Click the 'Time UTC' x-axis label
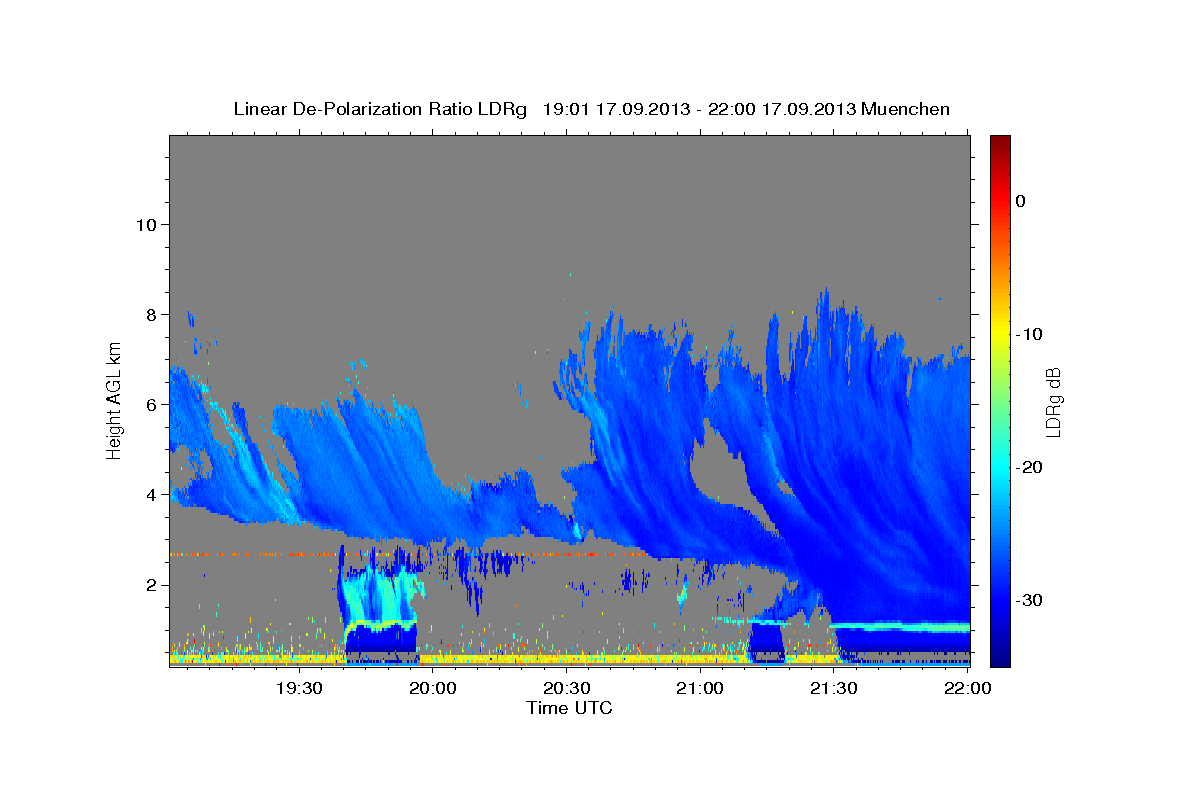Viewport: 1200px width, 800px height. pos(569,708)
